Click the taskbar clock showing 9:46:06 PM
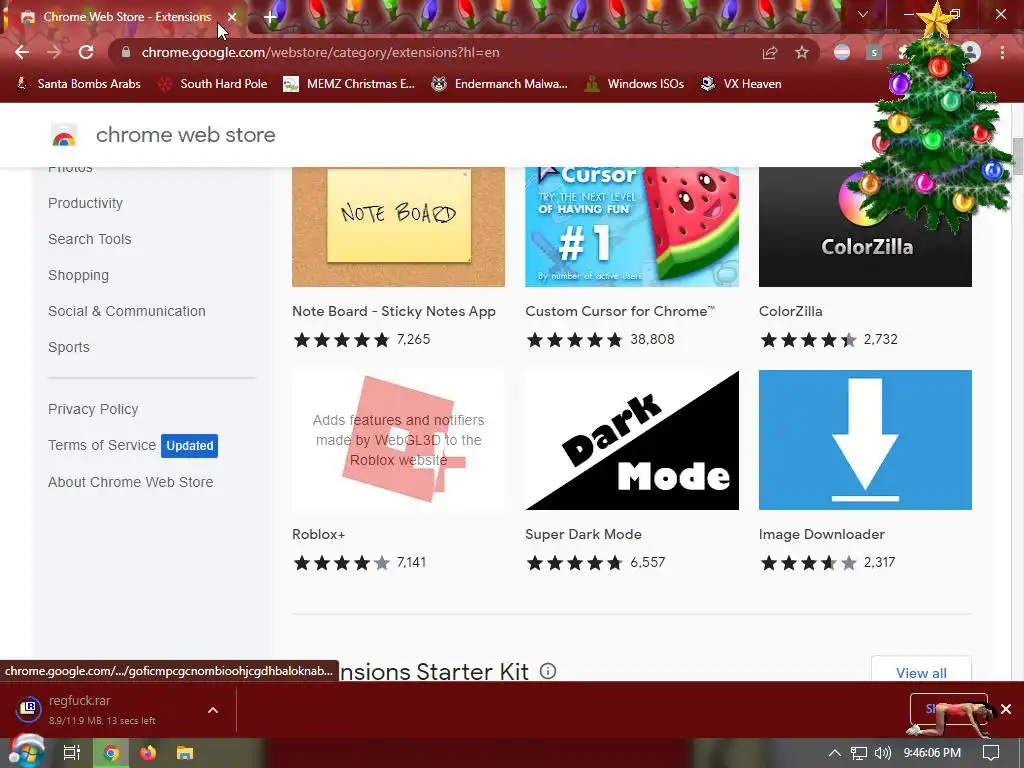This screenshot has width=1024, height=768. click(x=932, y=753)
